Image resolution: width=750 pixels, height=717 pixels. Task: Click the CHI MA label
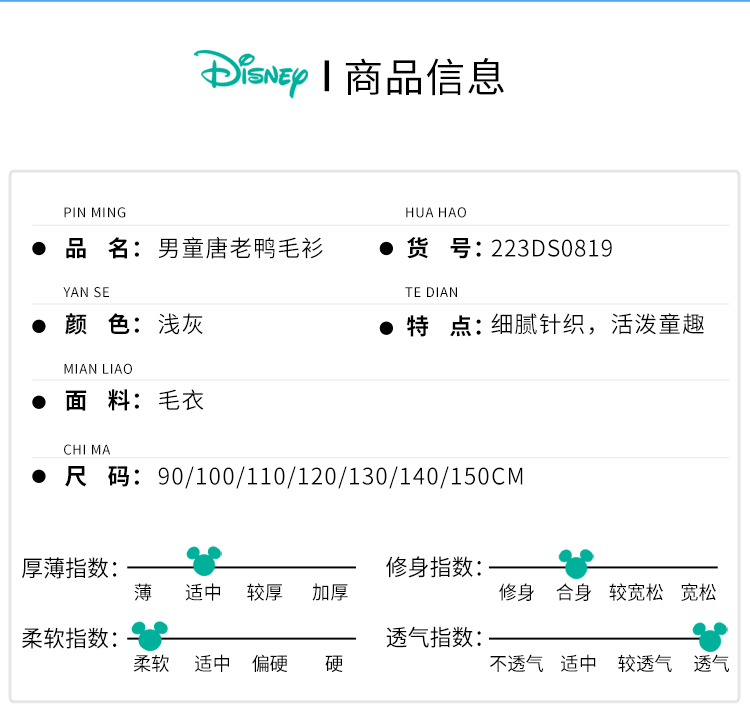coord(87,450)
